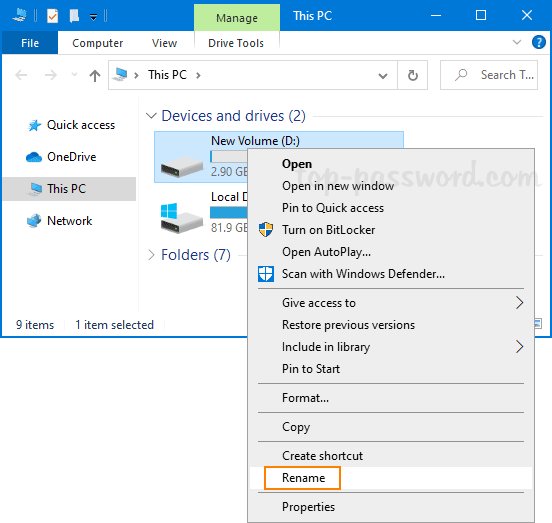This screenshot has width=552, height=523.
Task: Switch to the Computer ribbon tab
Action: tap(98, 43)
